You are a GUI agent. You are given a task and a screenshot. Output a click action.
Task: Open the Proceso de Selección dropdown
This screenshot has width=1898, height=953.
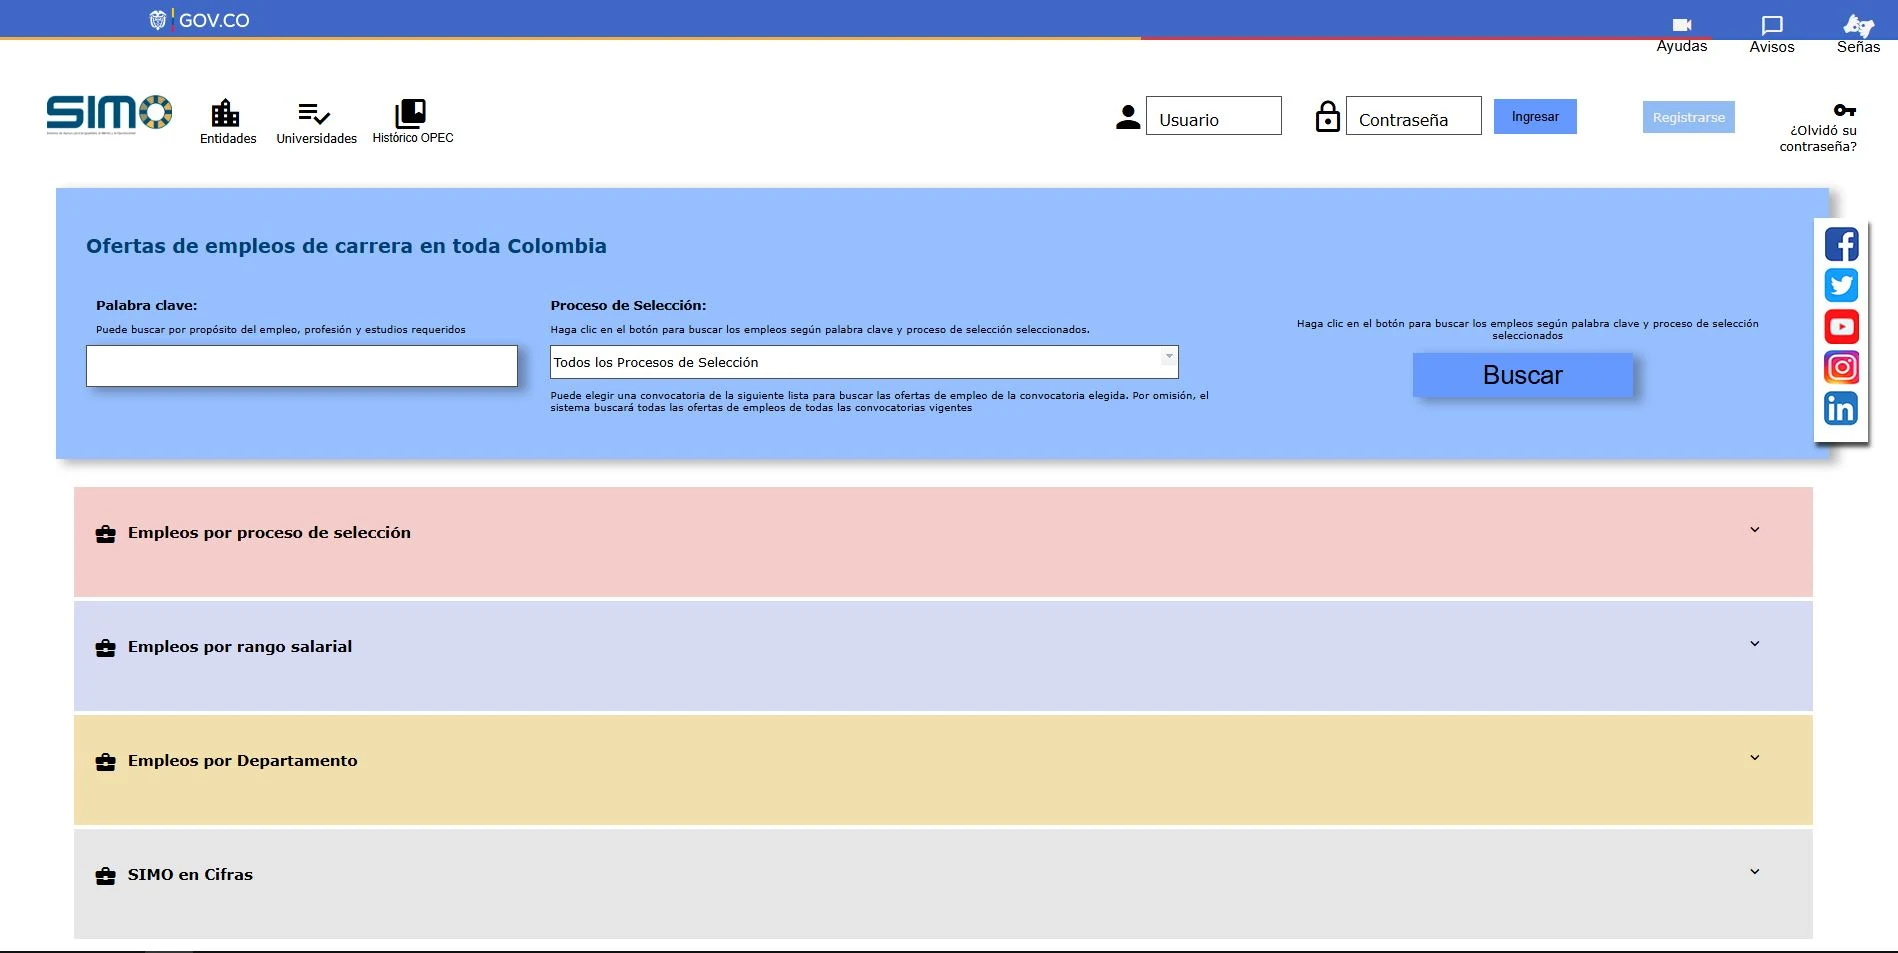pyautogui.click(x=864, y=362)
